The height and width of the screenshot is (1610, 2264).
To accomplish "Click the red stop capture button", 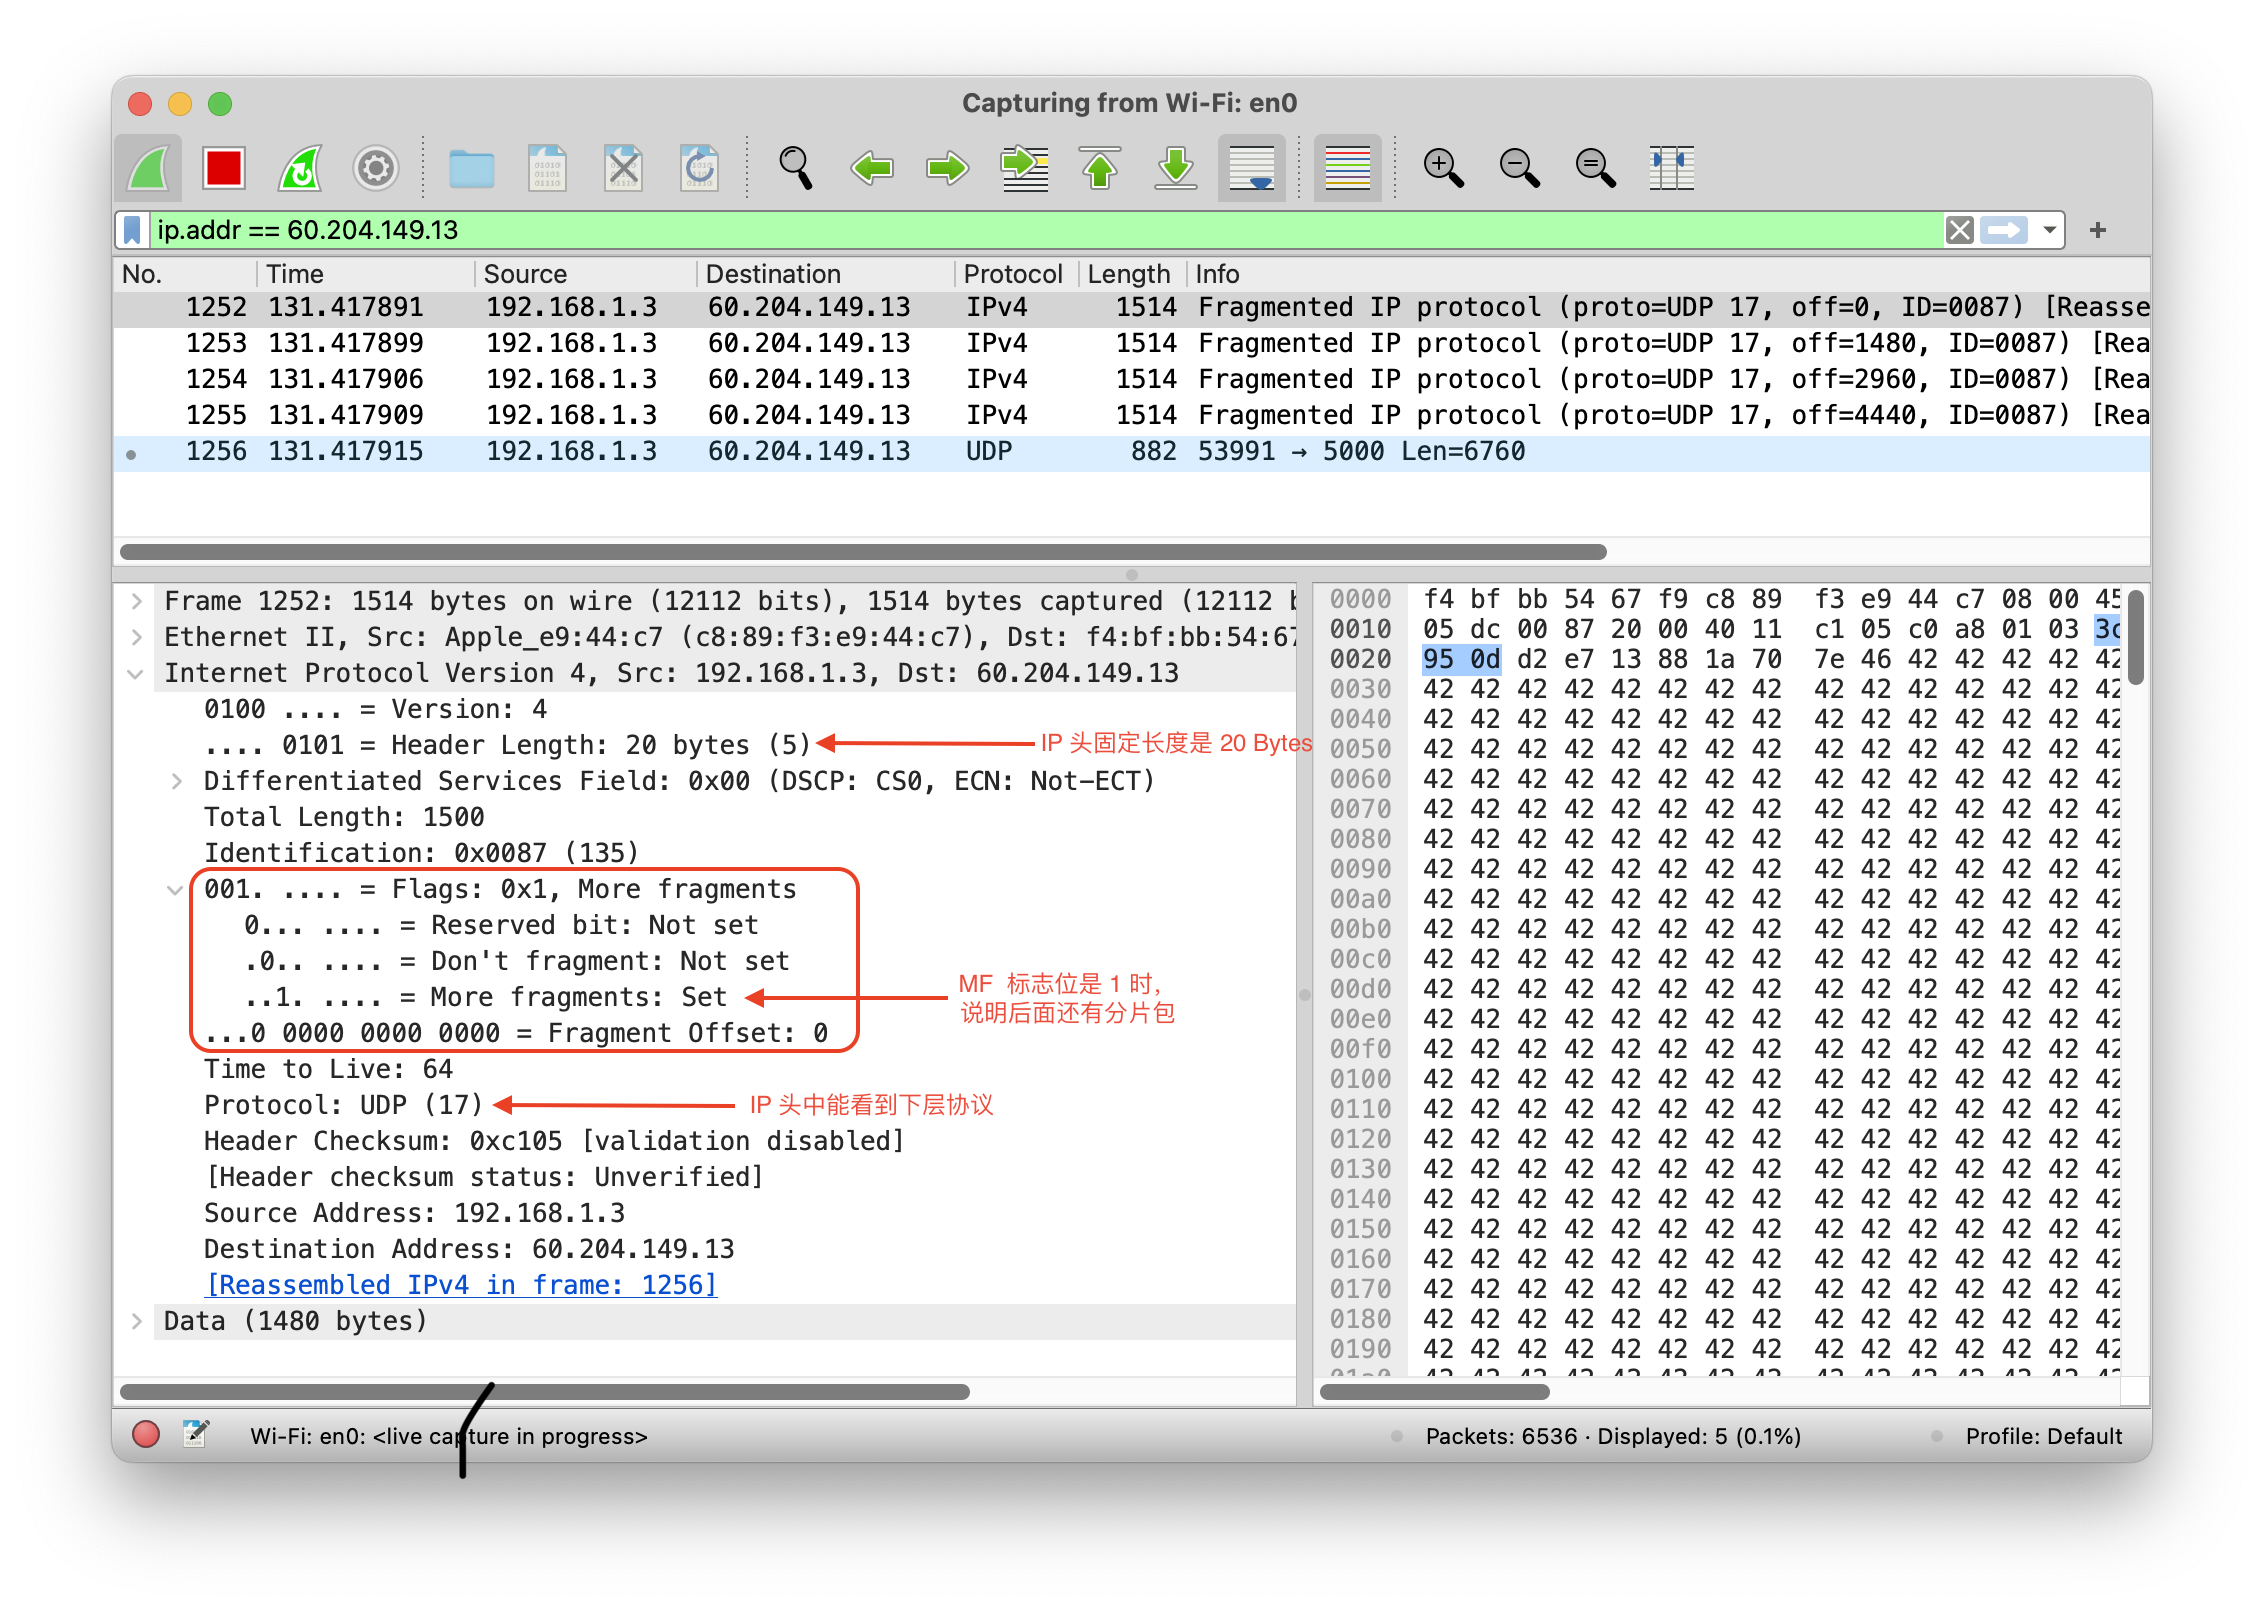I will point(223,168).
